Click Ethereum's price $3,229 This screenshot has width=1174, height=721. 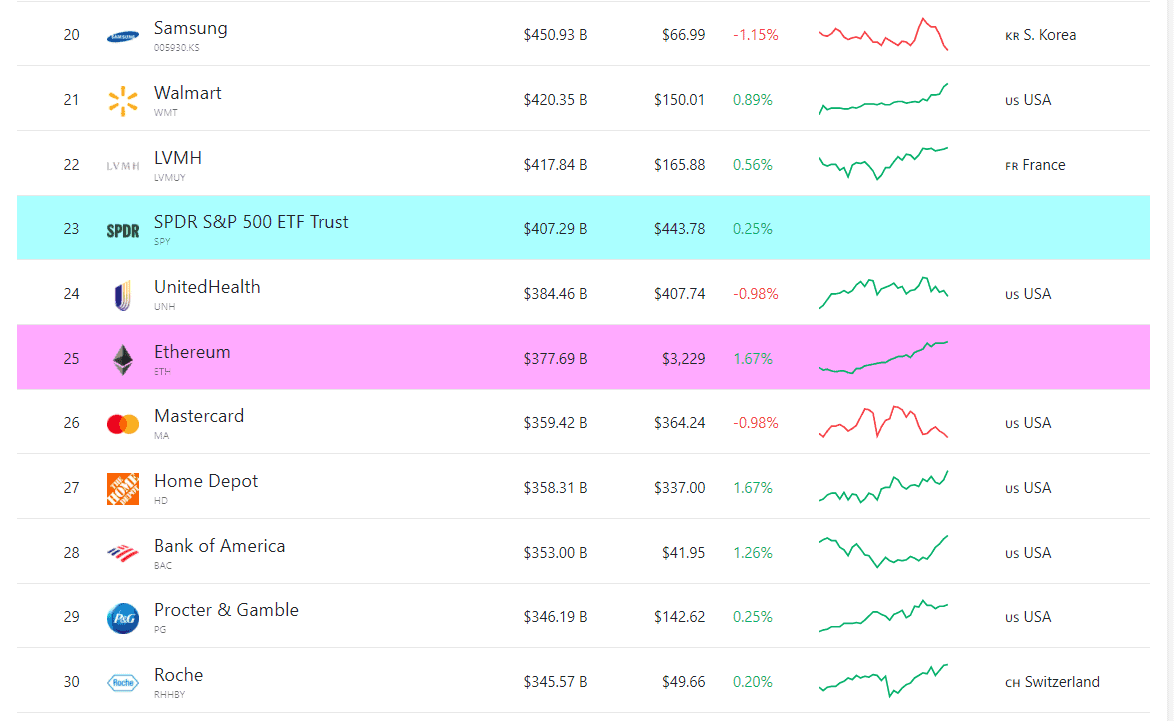pyautogui.click(x=683, y=359)
